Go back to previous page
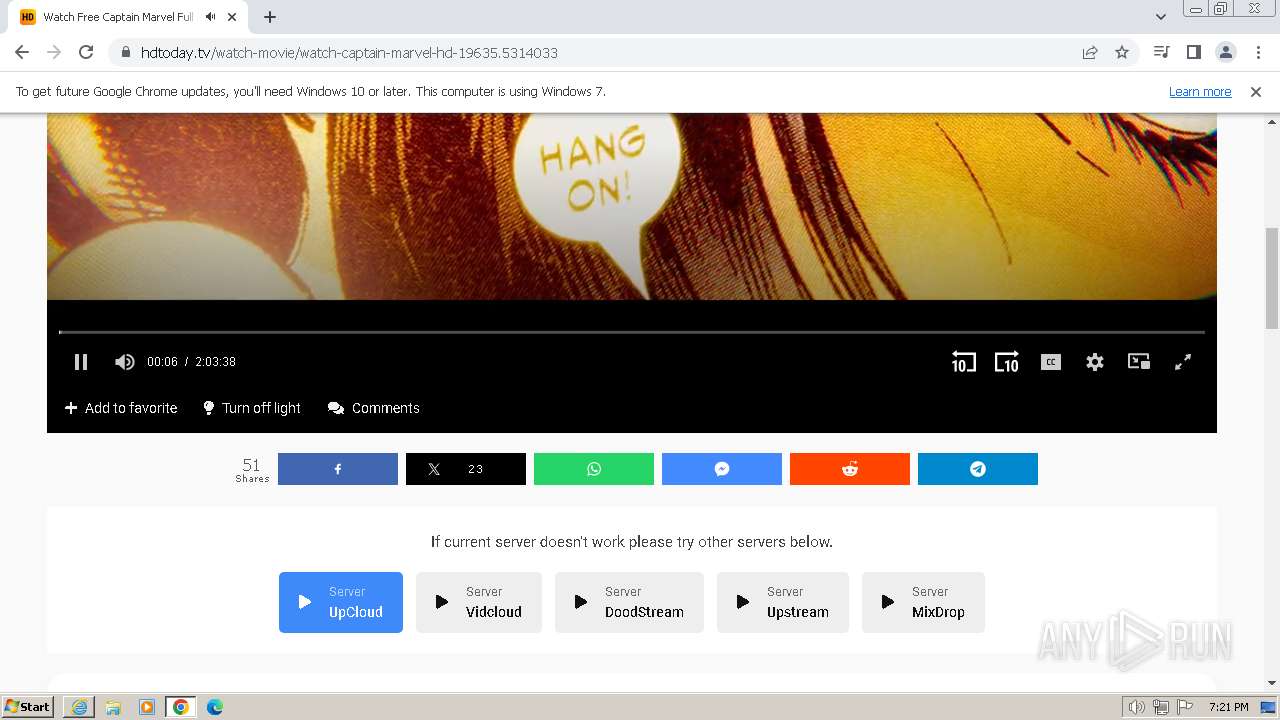This screenshot has height=720, width=1280. pos(22,52)
